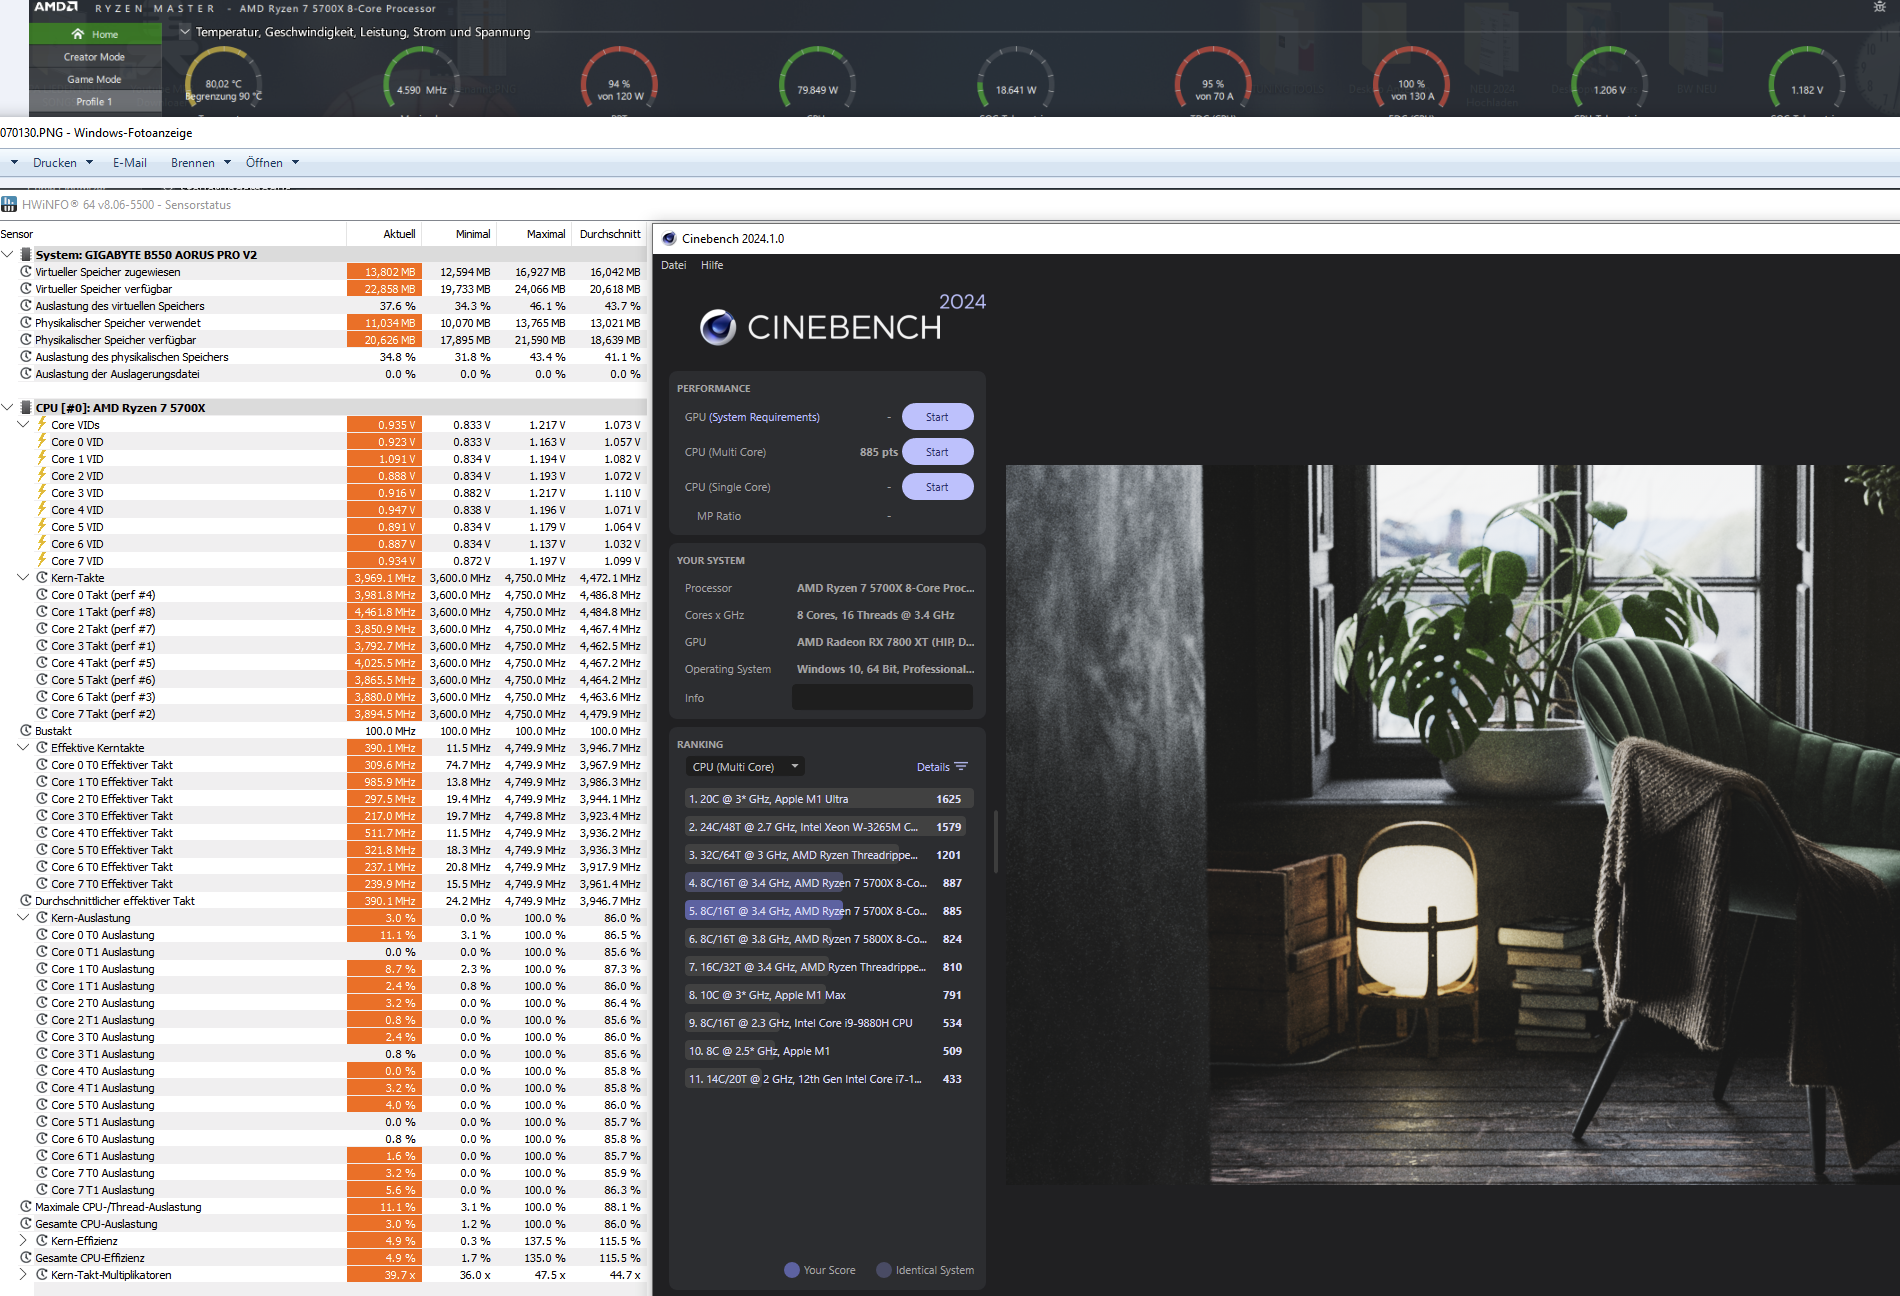Click the 80,02 °C temperature gauge
This screenshot has width=1900, height=1296.
(224, 82)
